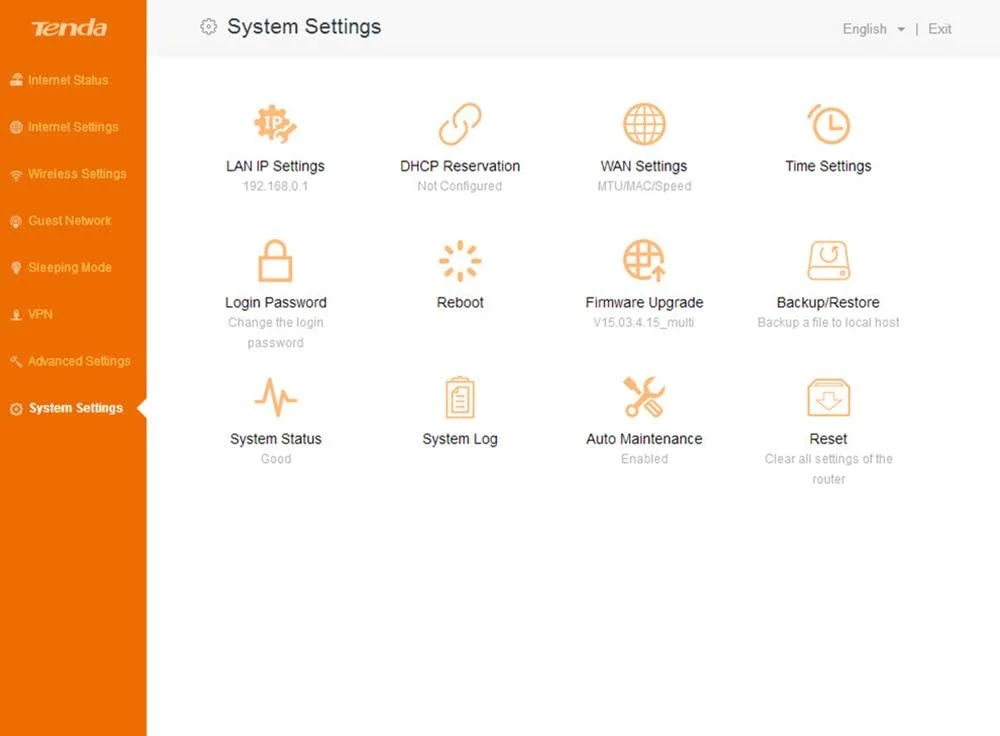Click the Reset factory-defaults icon
1000x736 pixels.
[828, 397]
